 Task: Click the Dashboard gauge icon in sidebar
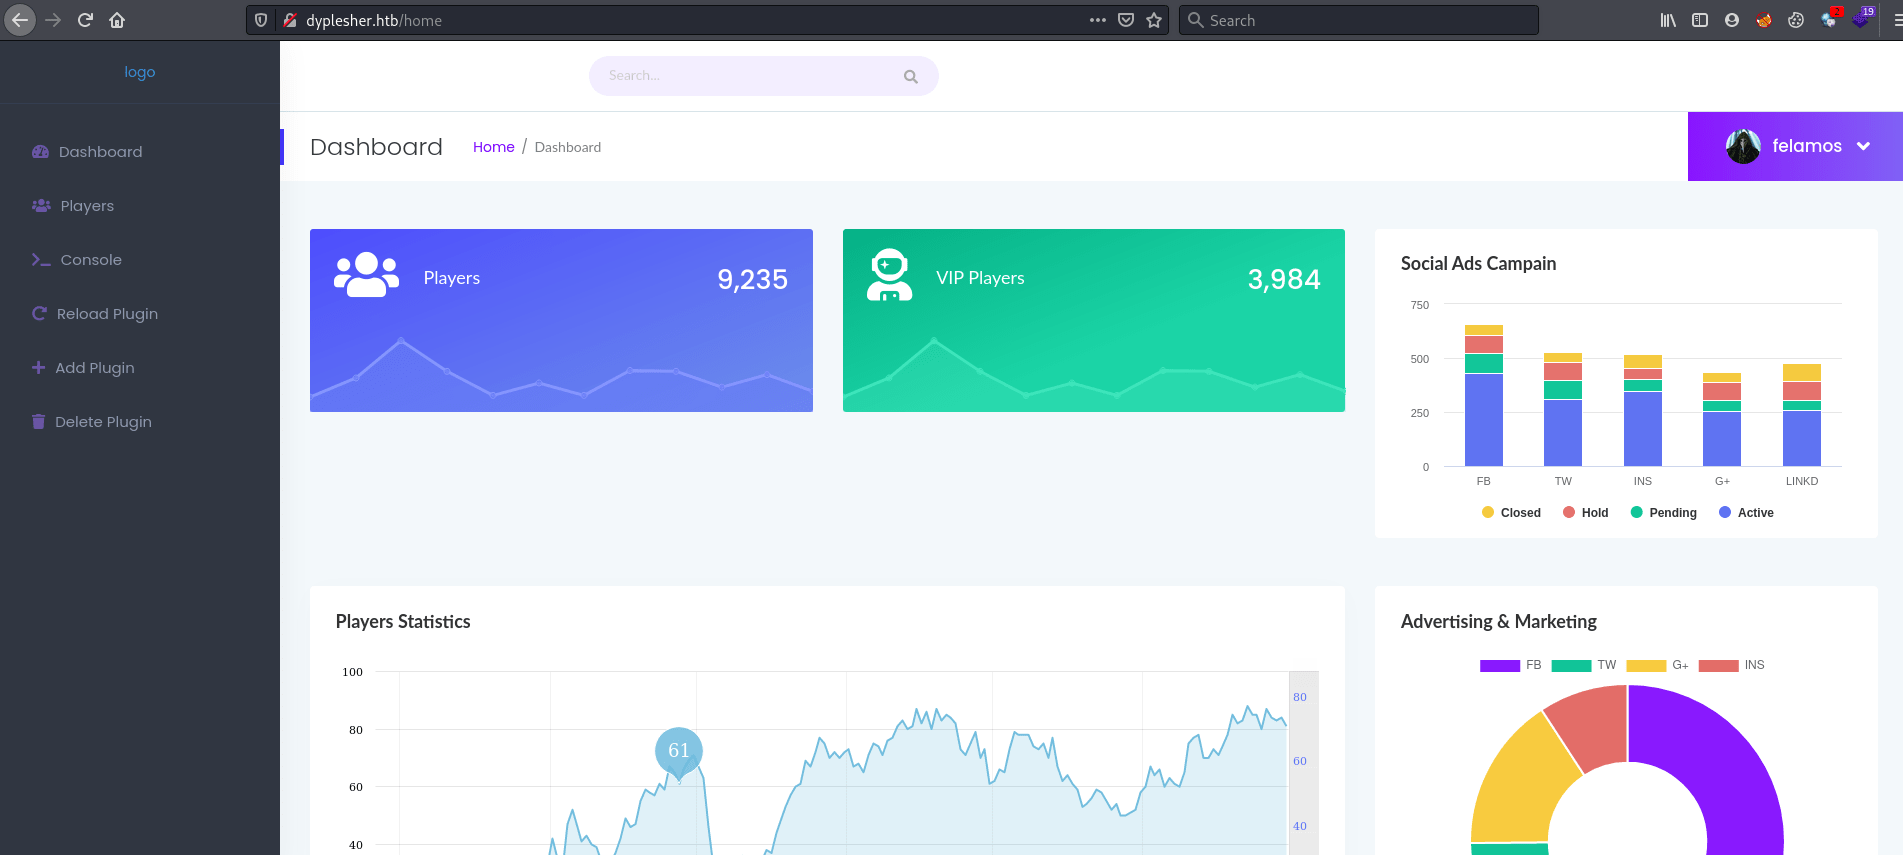pyautogui.click(x=40, y=152)
